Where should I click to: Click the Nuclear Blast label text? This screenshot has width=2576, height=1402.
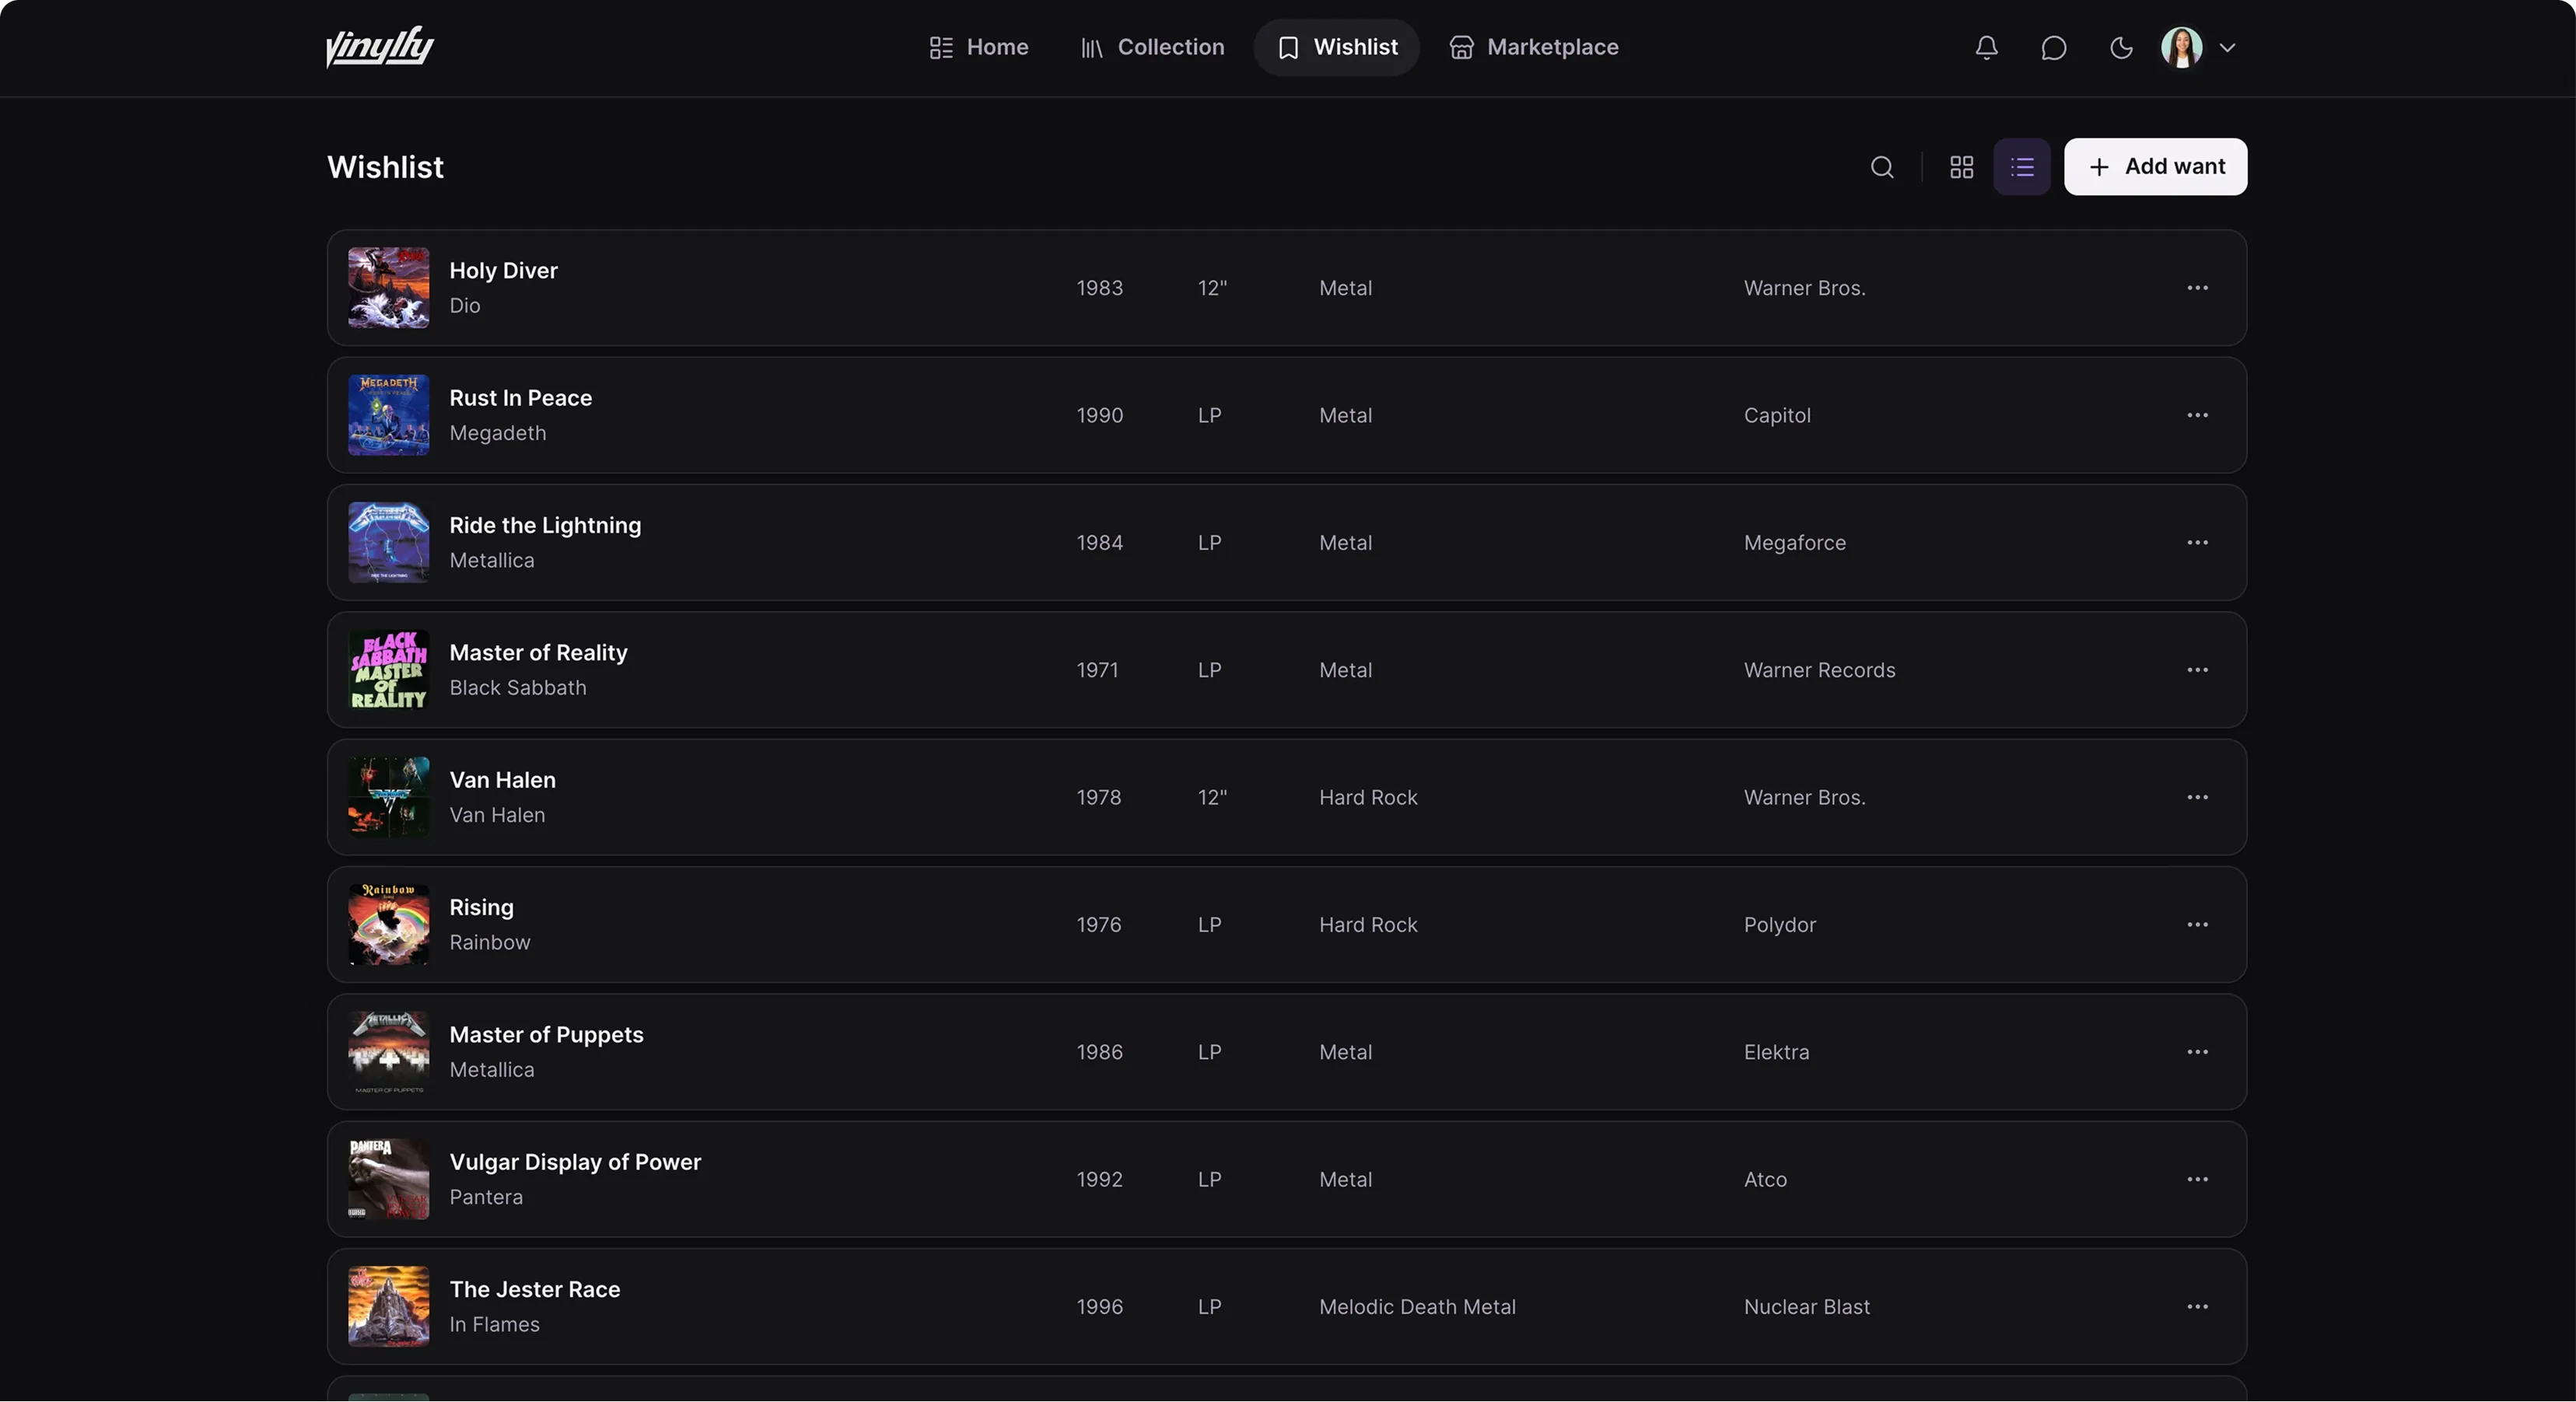(1806, 1307)
